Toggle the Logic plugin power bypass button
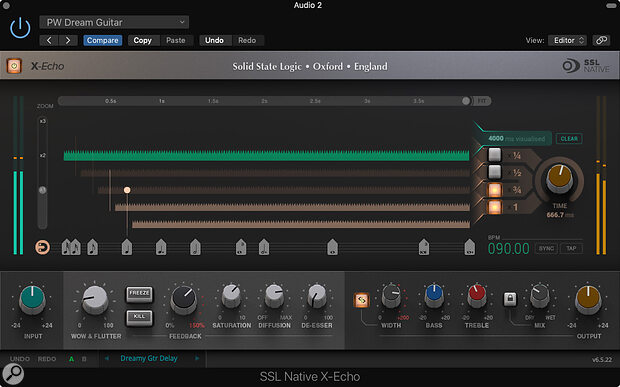The width and height of the screenshot is (620, 387). coord(20,28)
